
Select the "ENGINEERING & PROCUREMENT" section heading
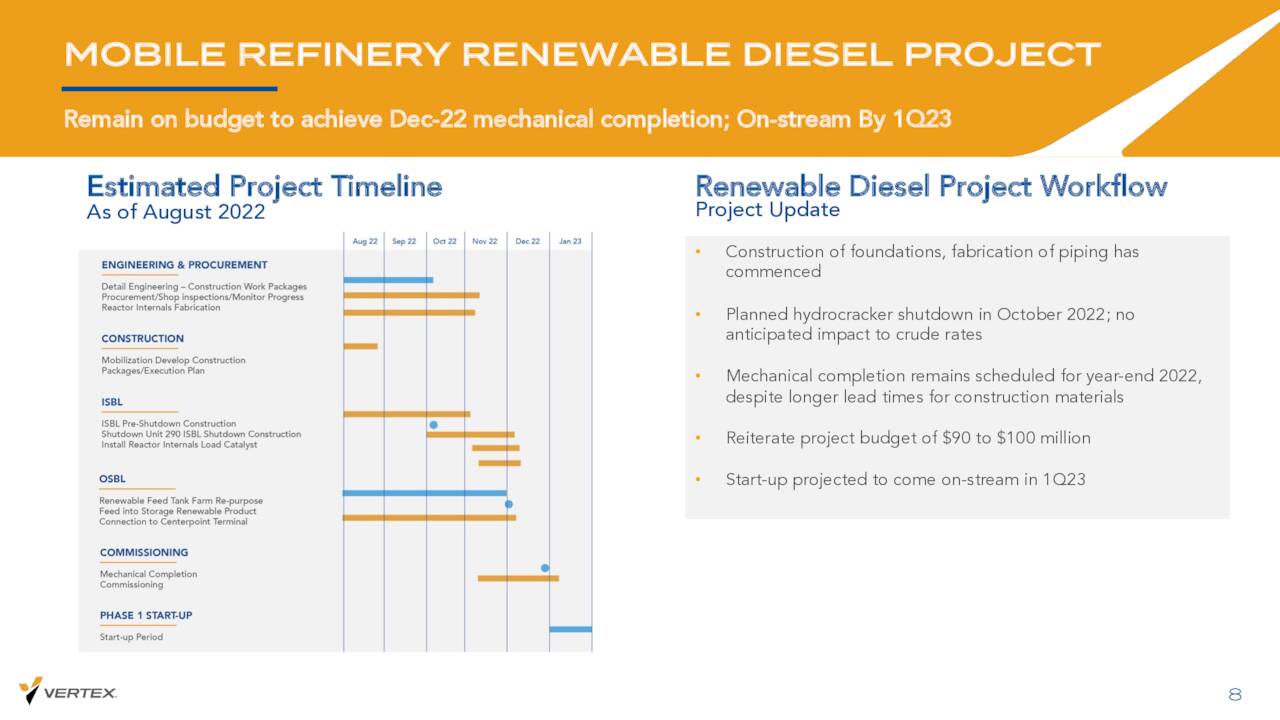pos(184,265)
